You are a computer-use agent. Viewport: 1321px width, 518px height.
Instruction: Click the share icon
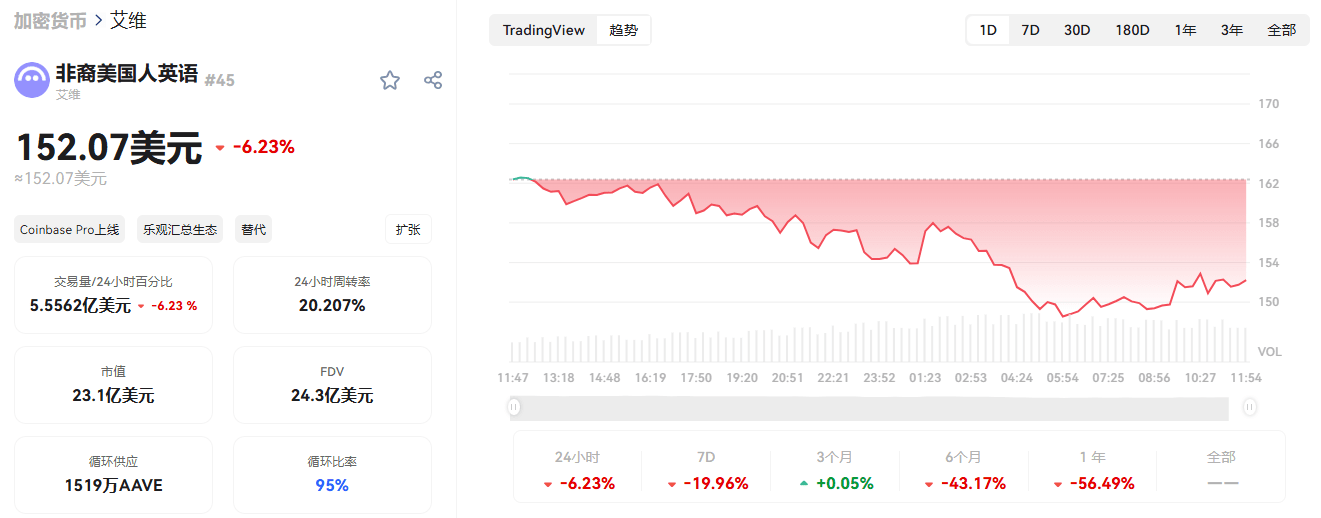coord(433,81)
